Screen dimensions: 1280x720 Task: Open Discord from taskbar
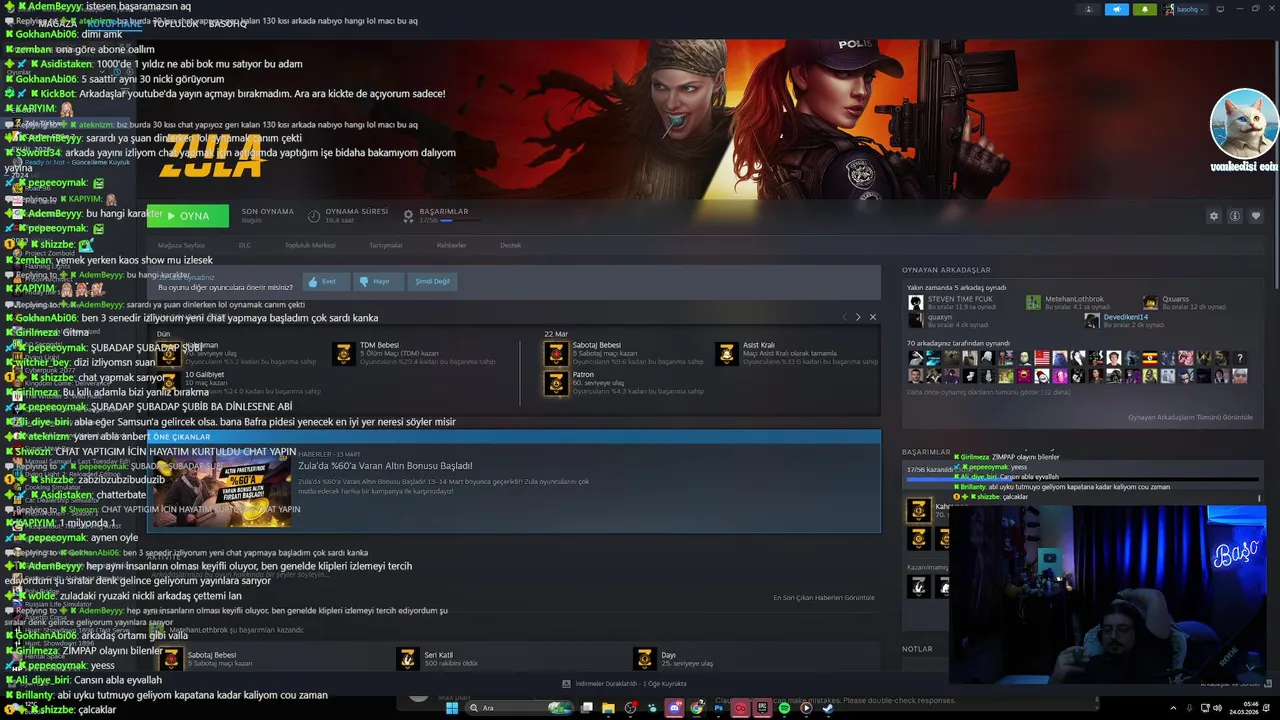click(x=675, y=708)
